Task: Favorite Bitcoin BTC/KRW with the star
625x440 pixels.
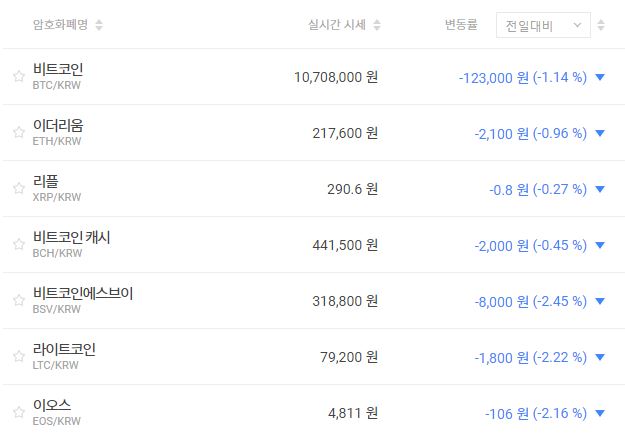Action: pyautogui.click(x=18, y=76)
